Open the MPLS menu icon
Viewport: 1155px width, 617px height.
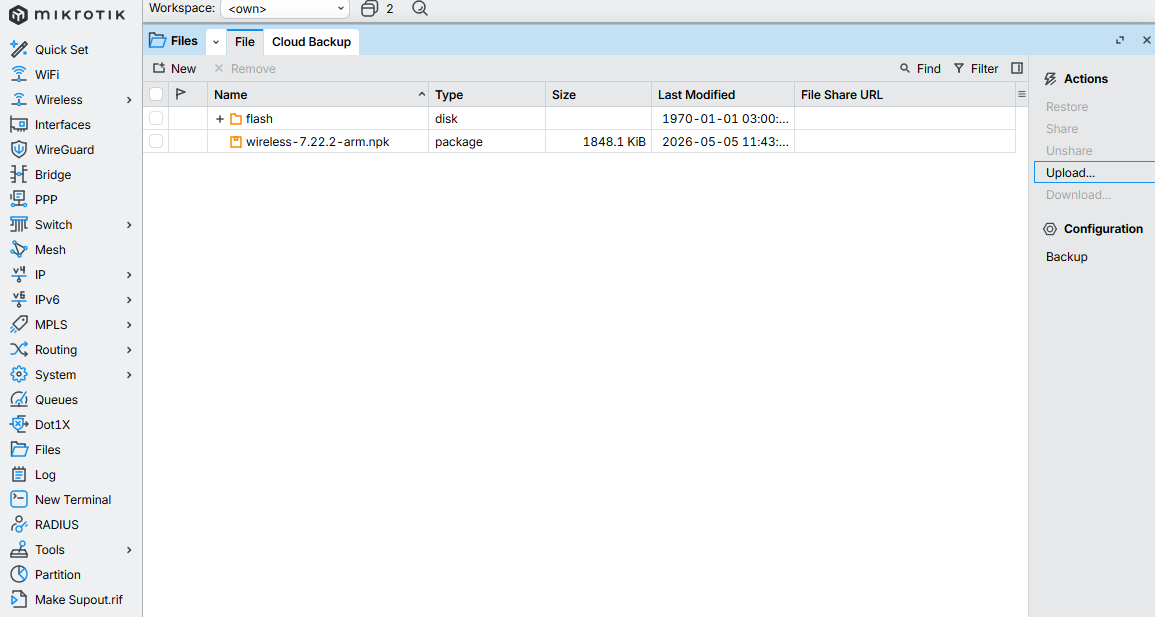[x=18, y=325]
